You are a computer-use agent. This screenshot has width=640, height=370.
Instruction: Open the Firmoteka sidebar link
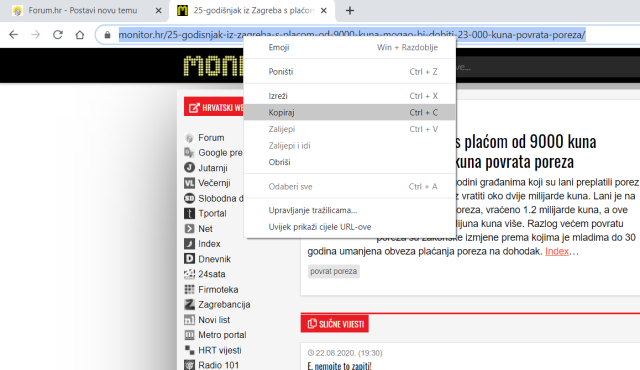(x=218, y=289)
